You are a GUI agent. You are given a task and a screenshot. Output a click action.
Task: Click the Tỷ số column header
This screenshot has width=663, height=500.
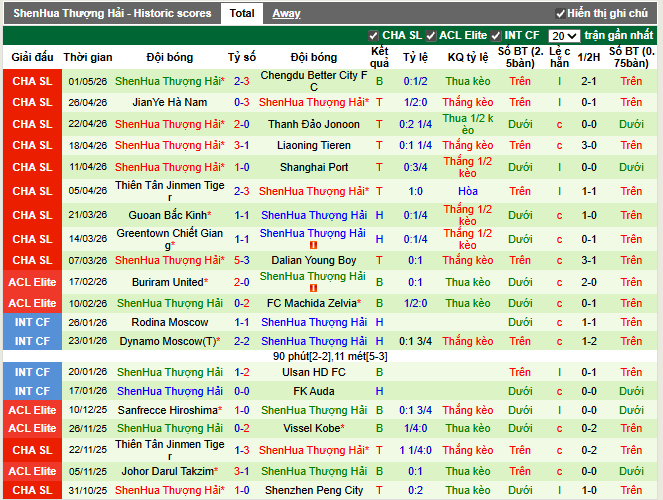click(x=242, y=57)
